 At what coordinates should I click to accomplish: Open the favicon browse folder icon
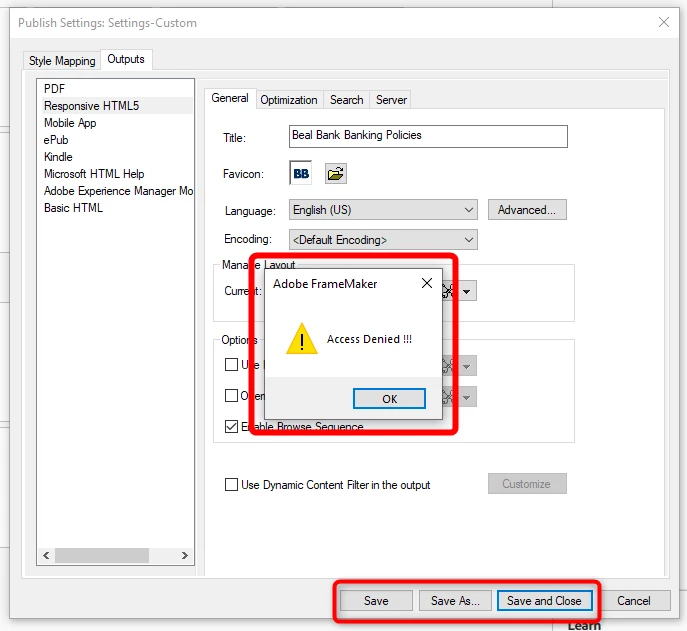coord(336,174)
